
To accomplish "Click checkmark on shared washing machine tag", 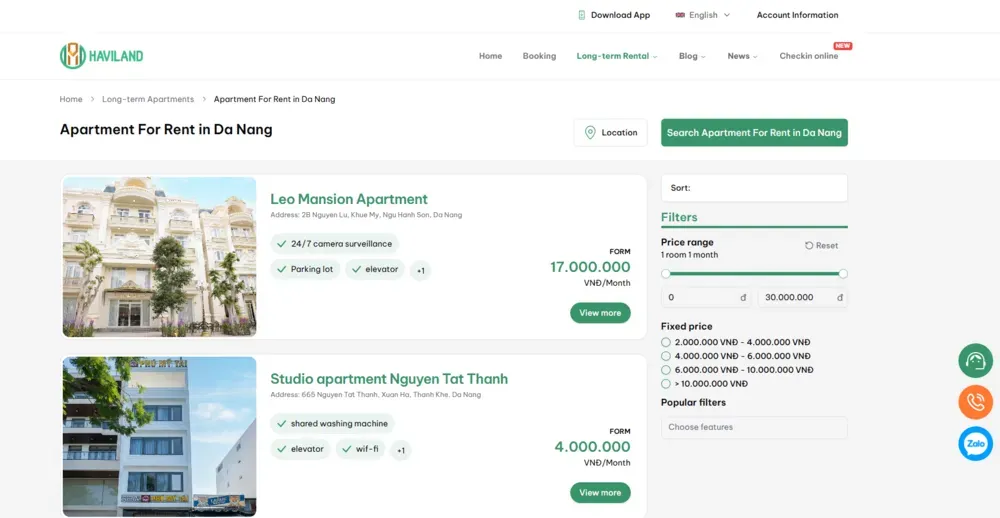I will [x=281, y=424].
